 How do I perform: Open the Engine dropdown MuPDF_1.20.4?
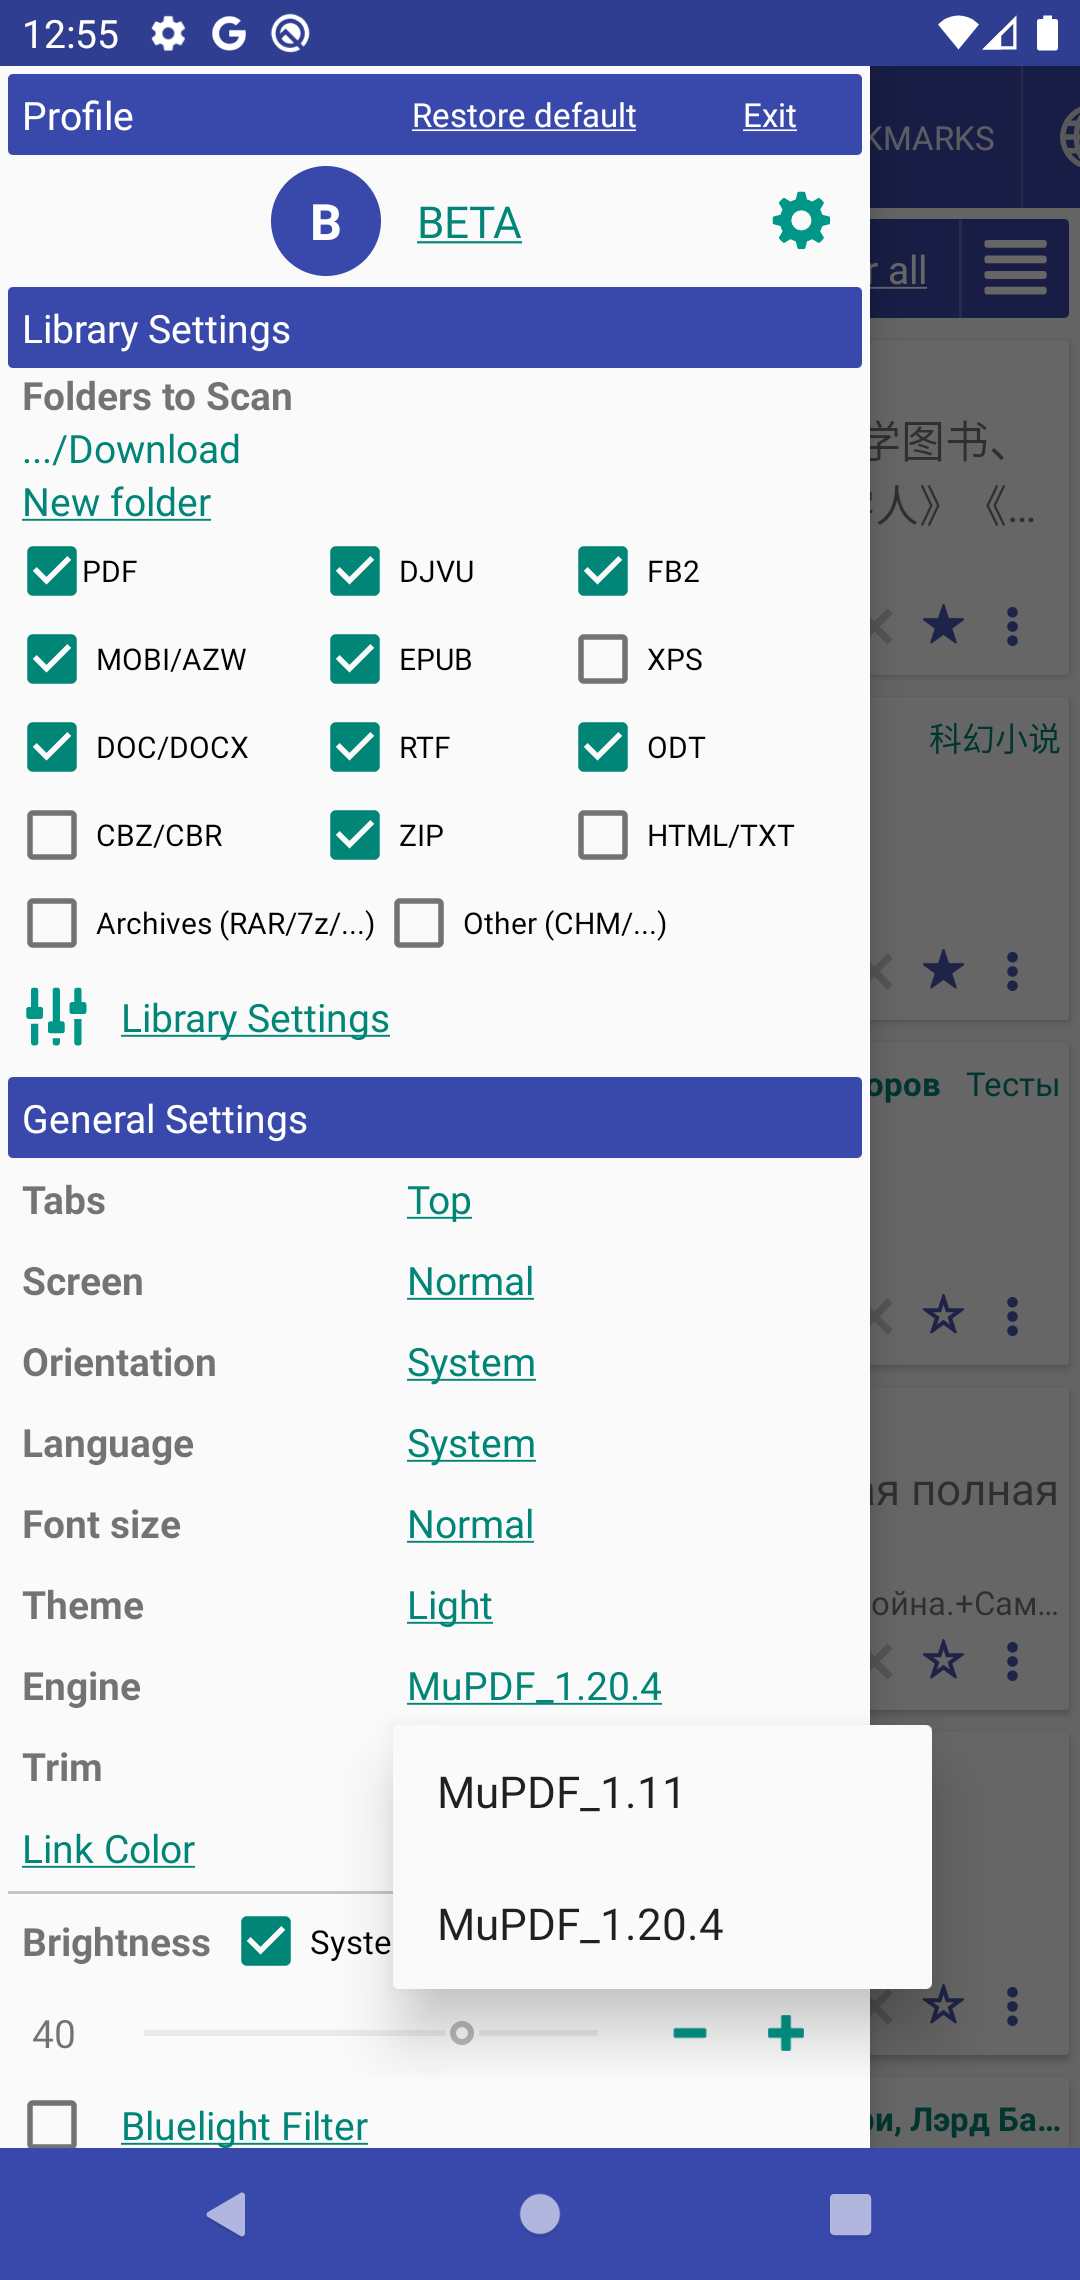point(534,1687)
